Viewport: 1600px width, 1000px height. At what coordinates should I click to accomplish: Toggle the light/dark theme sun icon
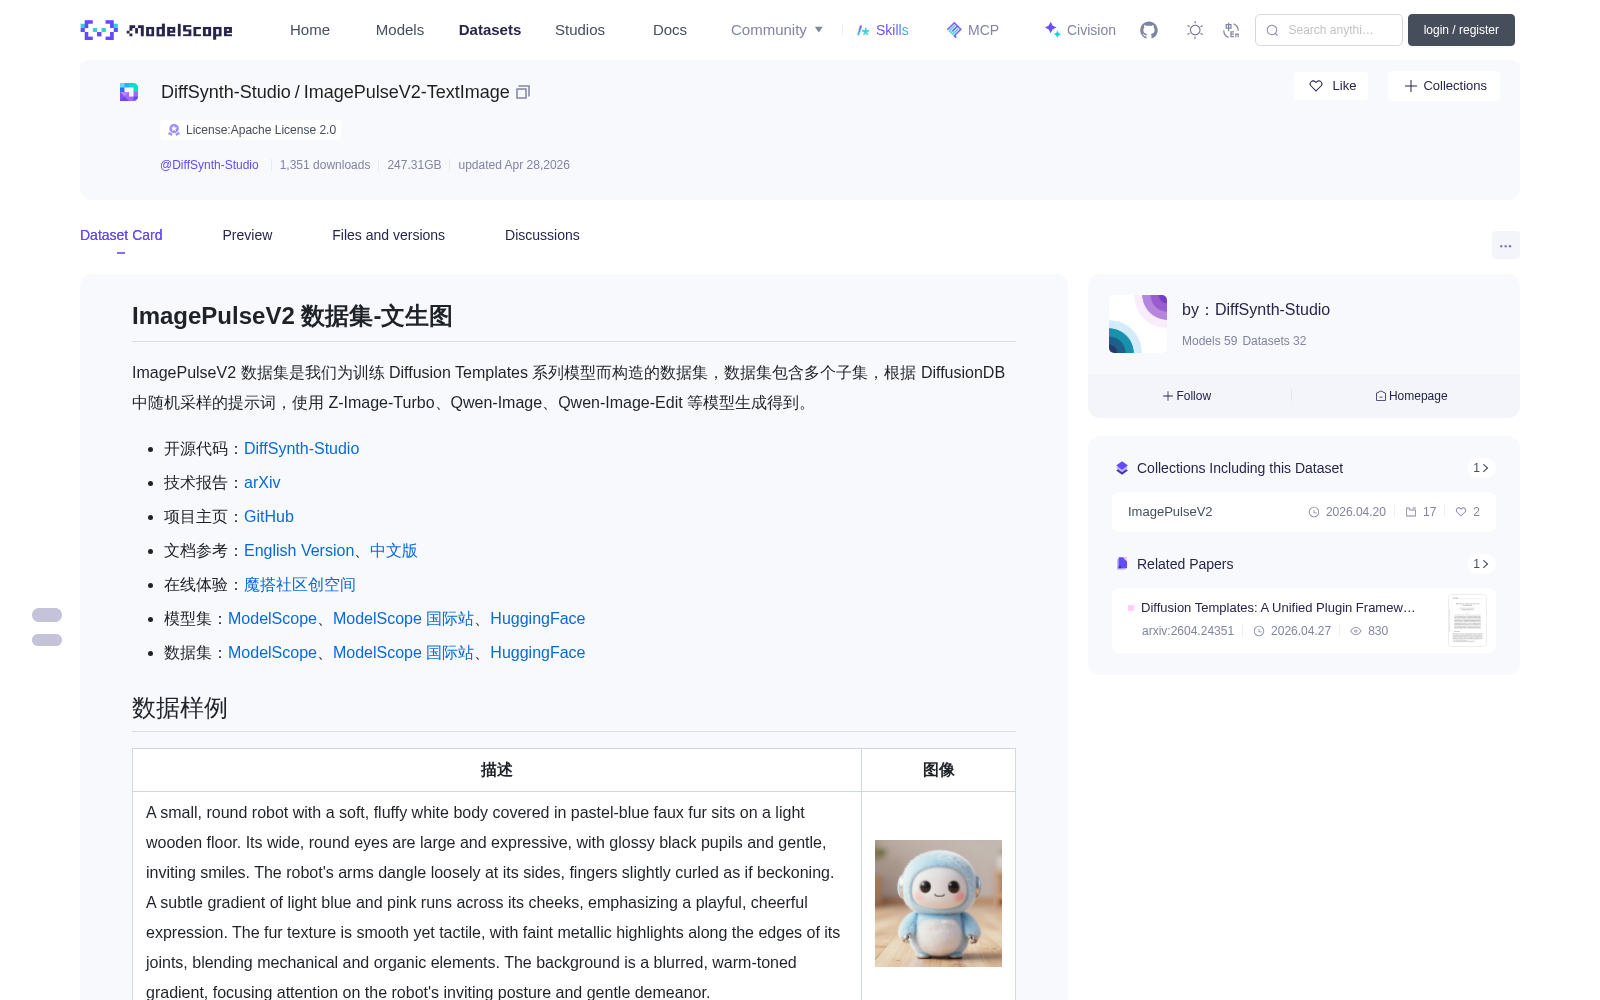click(x=1195, y=30)
